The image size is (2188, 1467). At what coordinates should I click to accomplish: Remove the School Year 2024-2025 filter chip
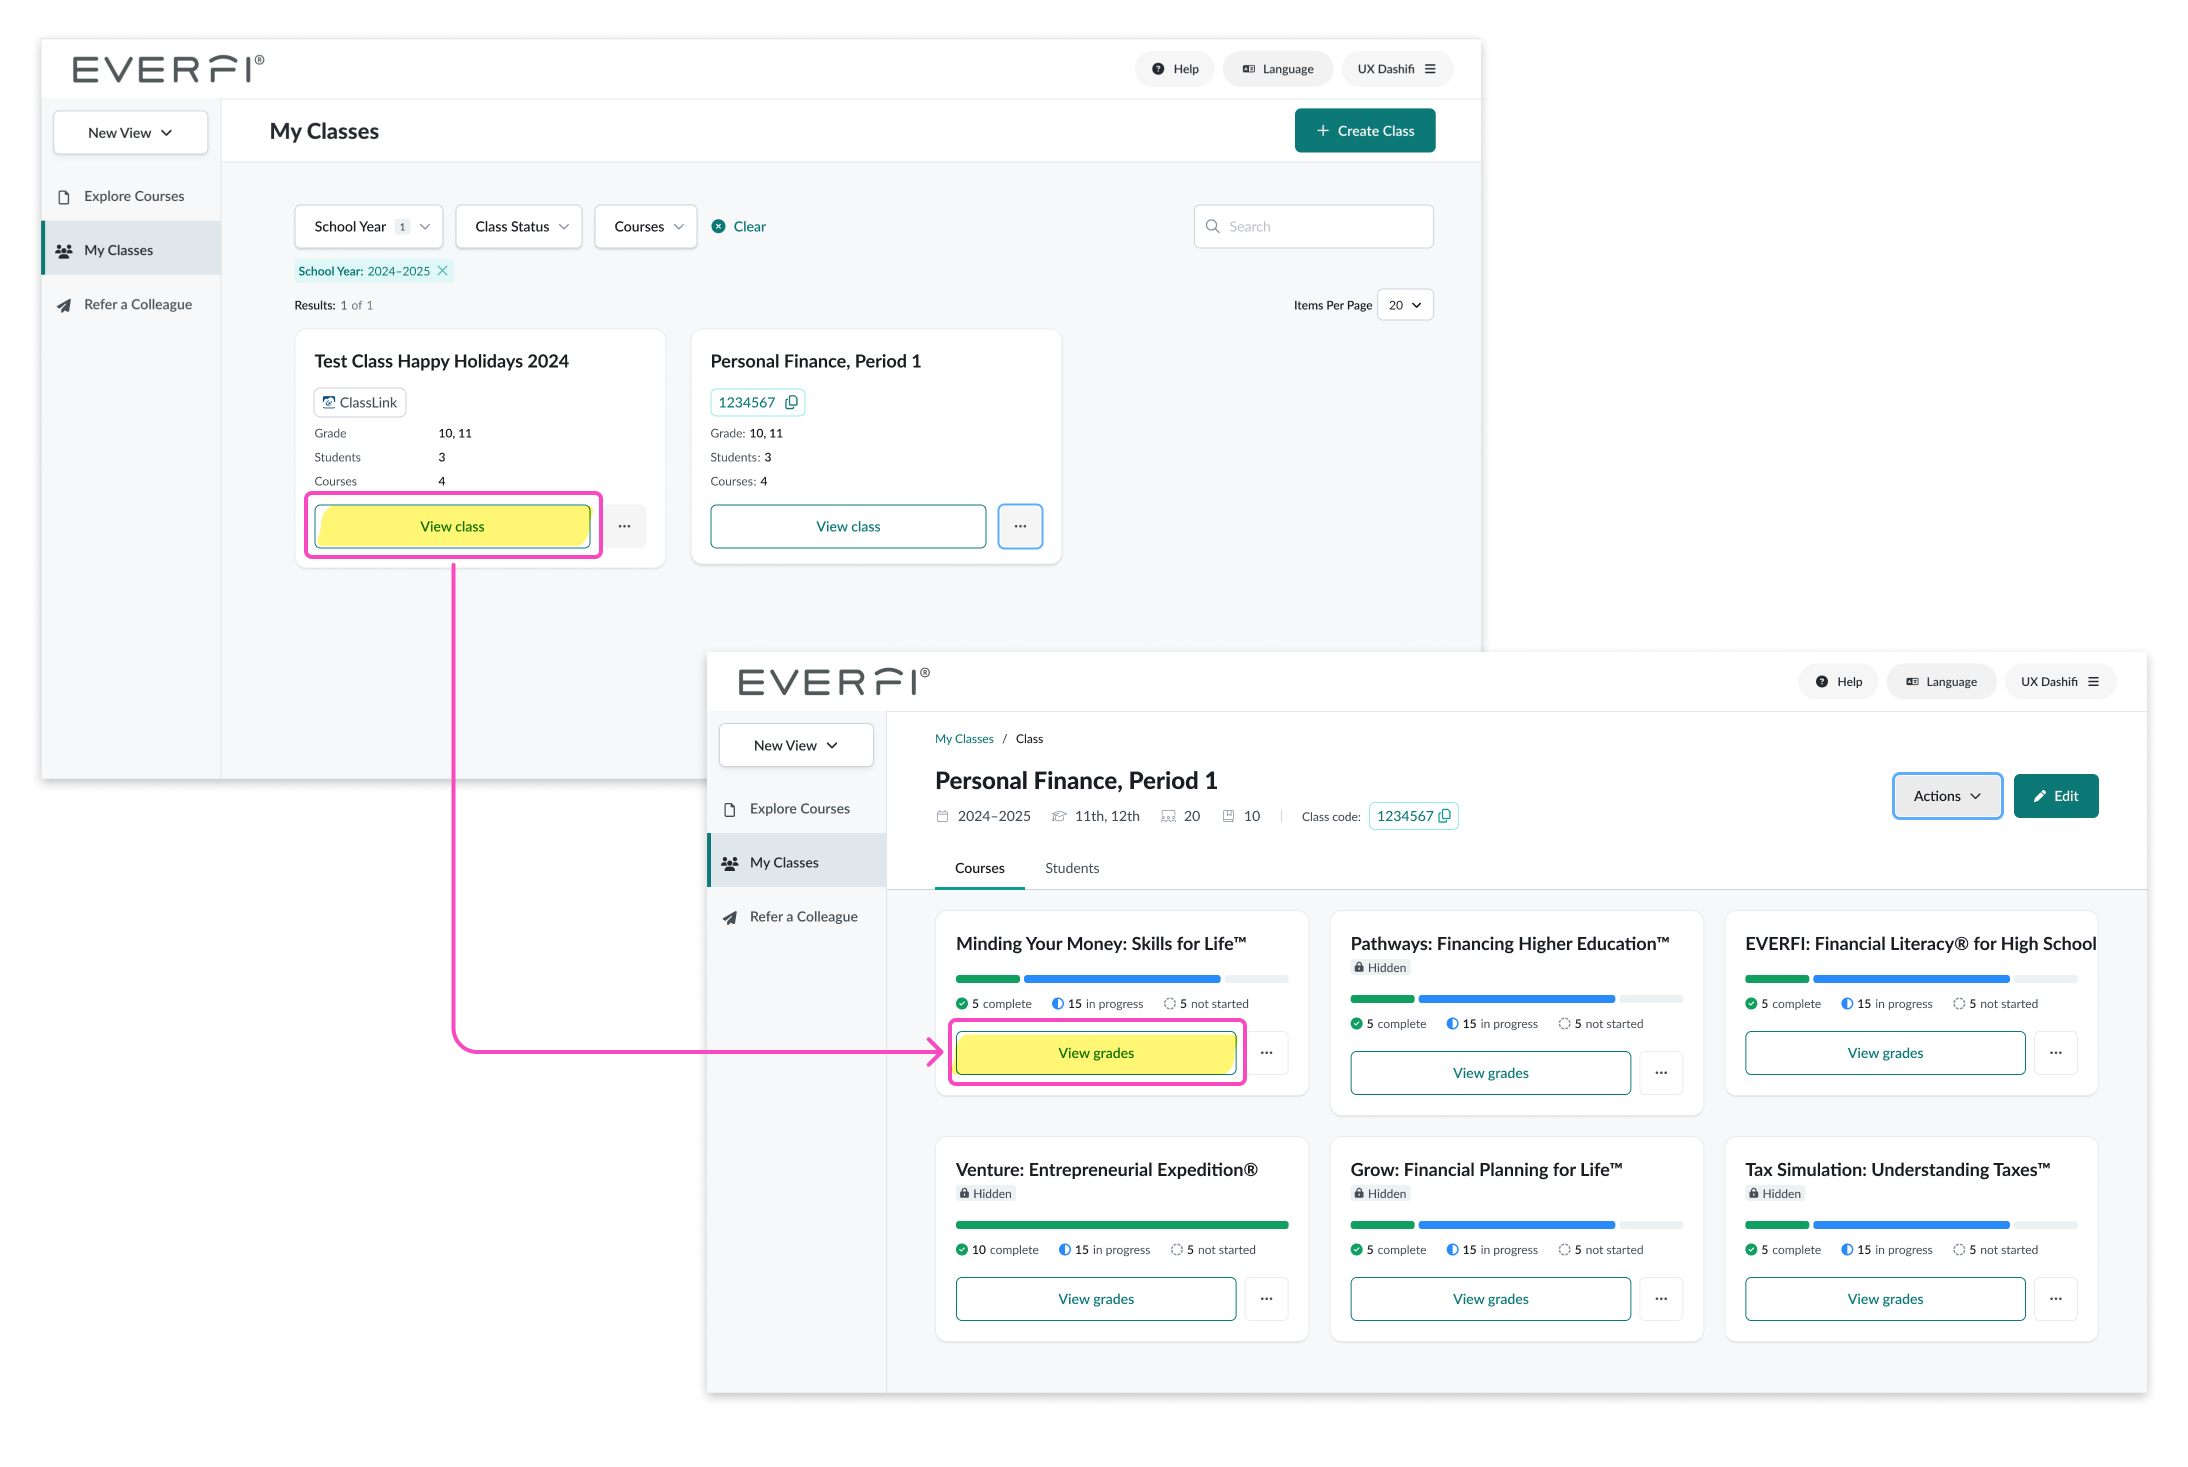point(442,271)
